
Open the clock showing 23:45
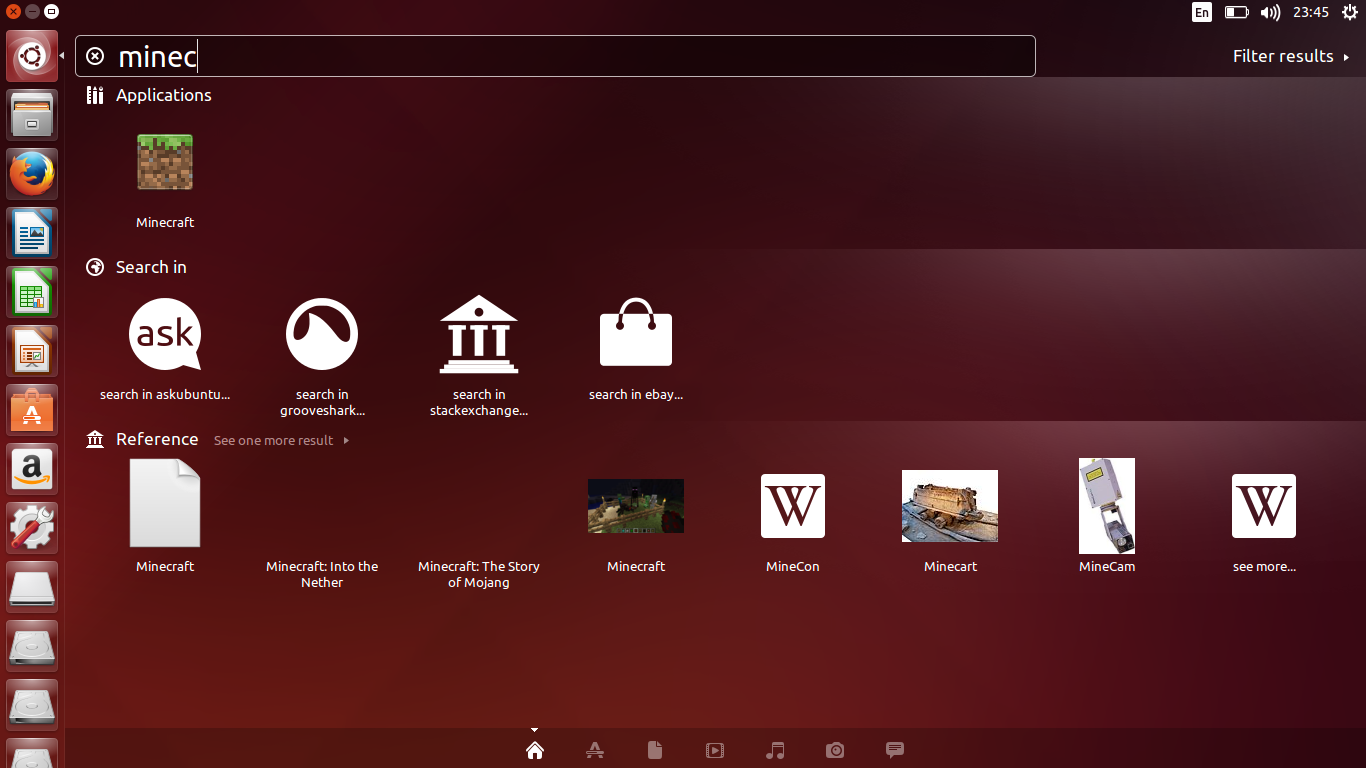coord(1311,12)
